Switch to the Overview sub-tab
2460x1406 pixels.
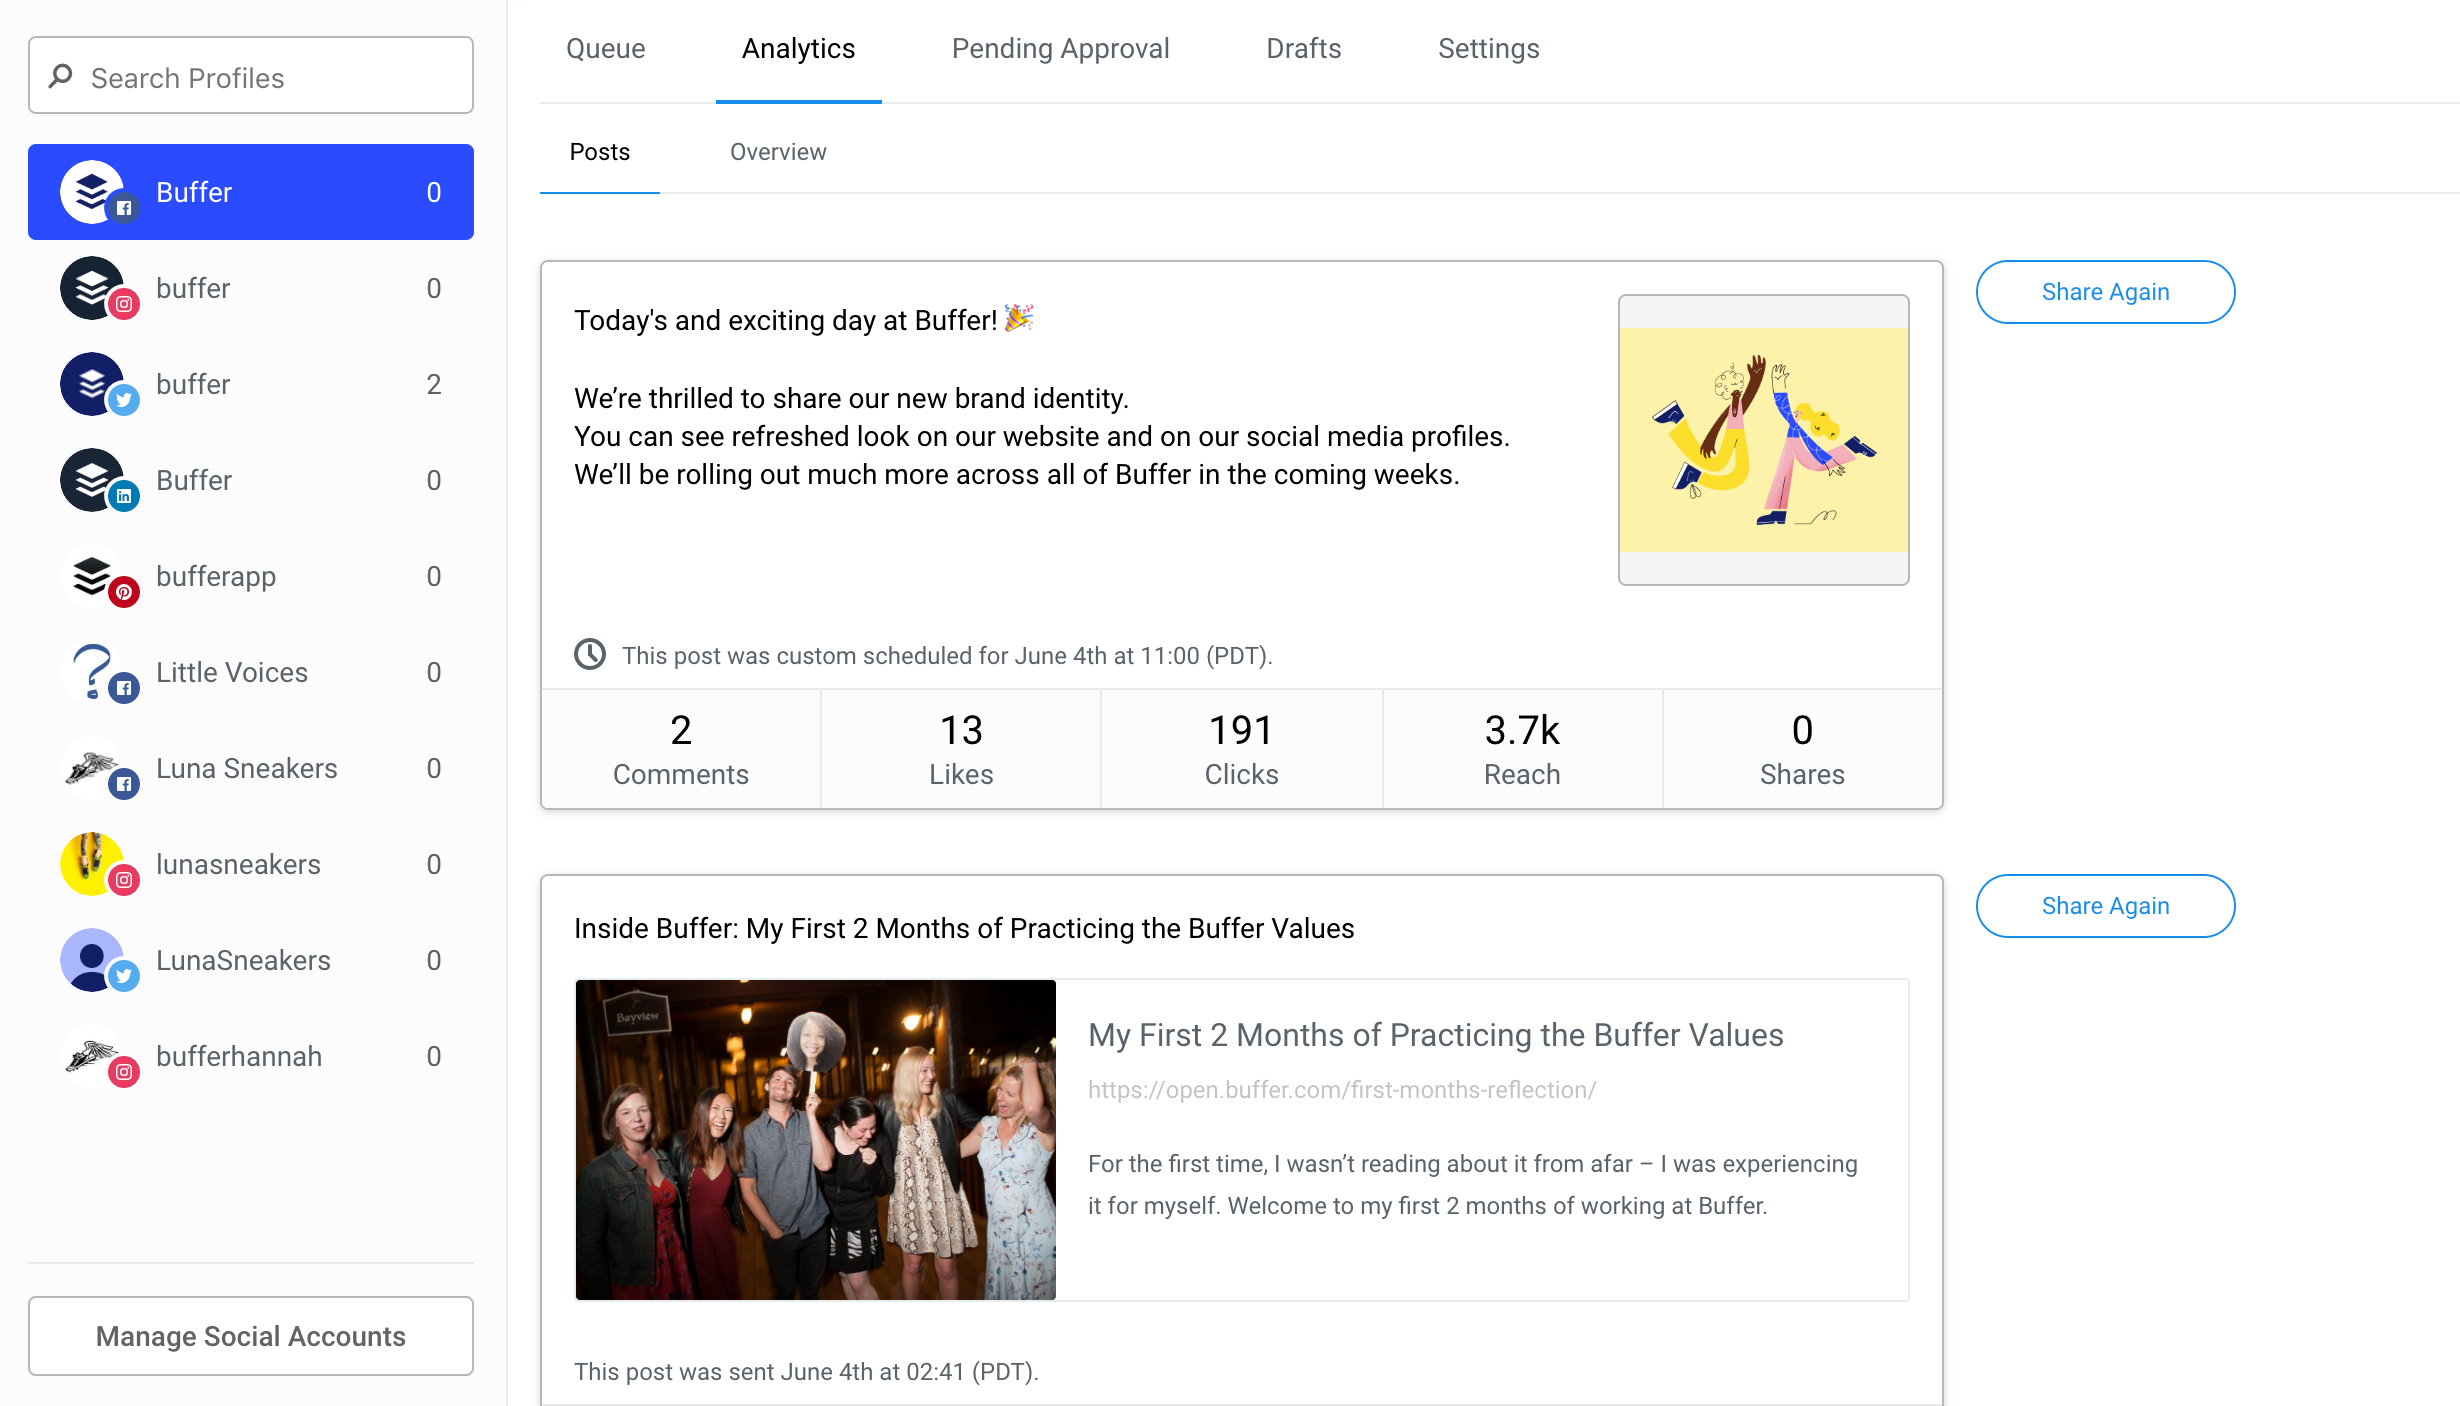pyautogui.click(x=777, y=152)
